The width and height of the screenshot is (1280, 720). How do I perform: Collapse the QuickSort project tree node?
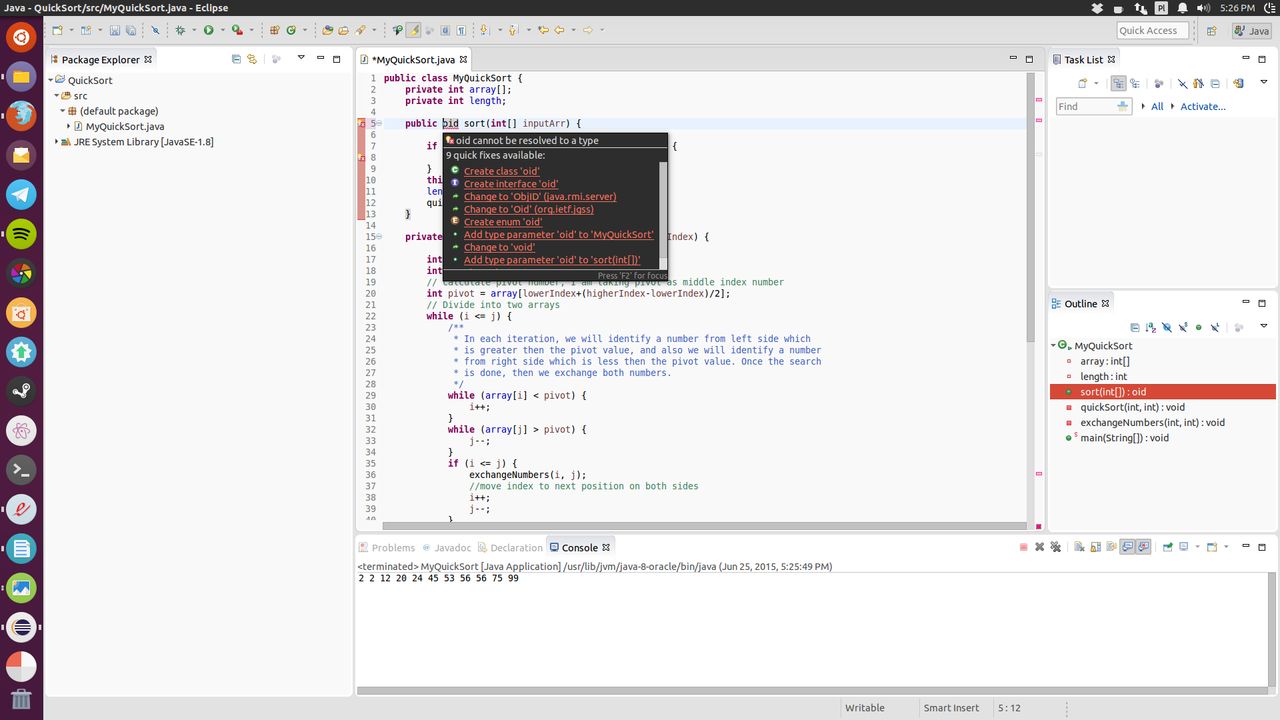50,80
